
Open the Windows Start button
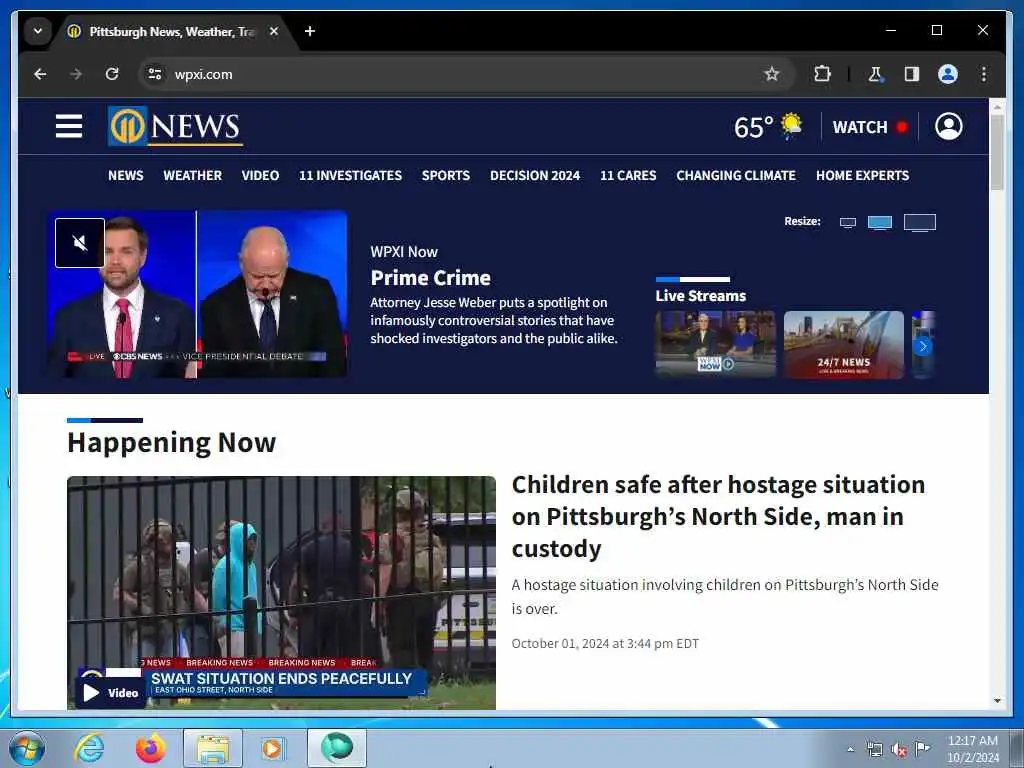point(27,748)
